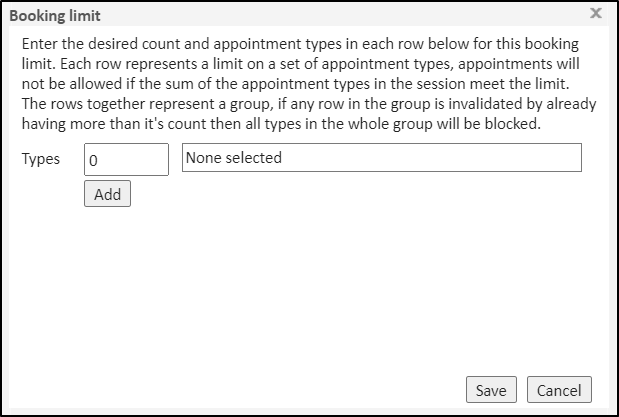Click the 'Types' label
The width and height of the screenshot is (619, 417).
coord(41,159)
